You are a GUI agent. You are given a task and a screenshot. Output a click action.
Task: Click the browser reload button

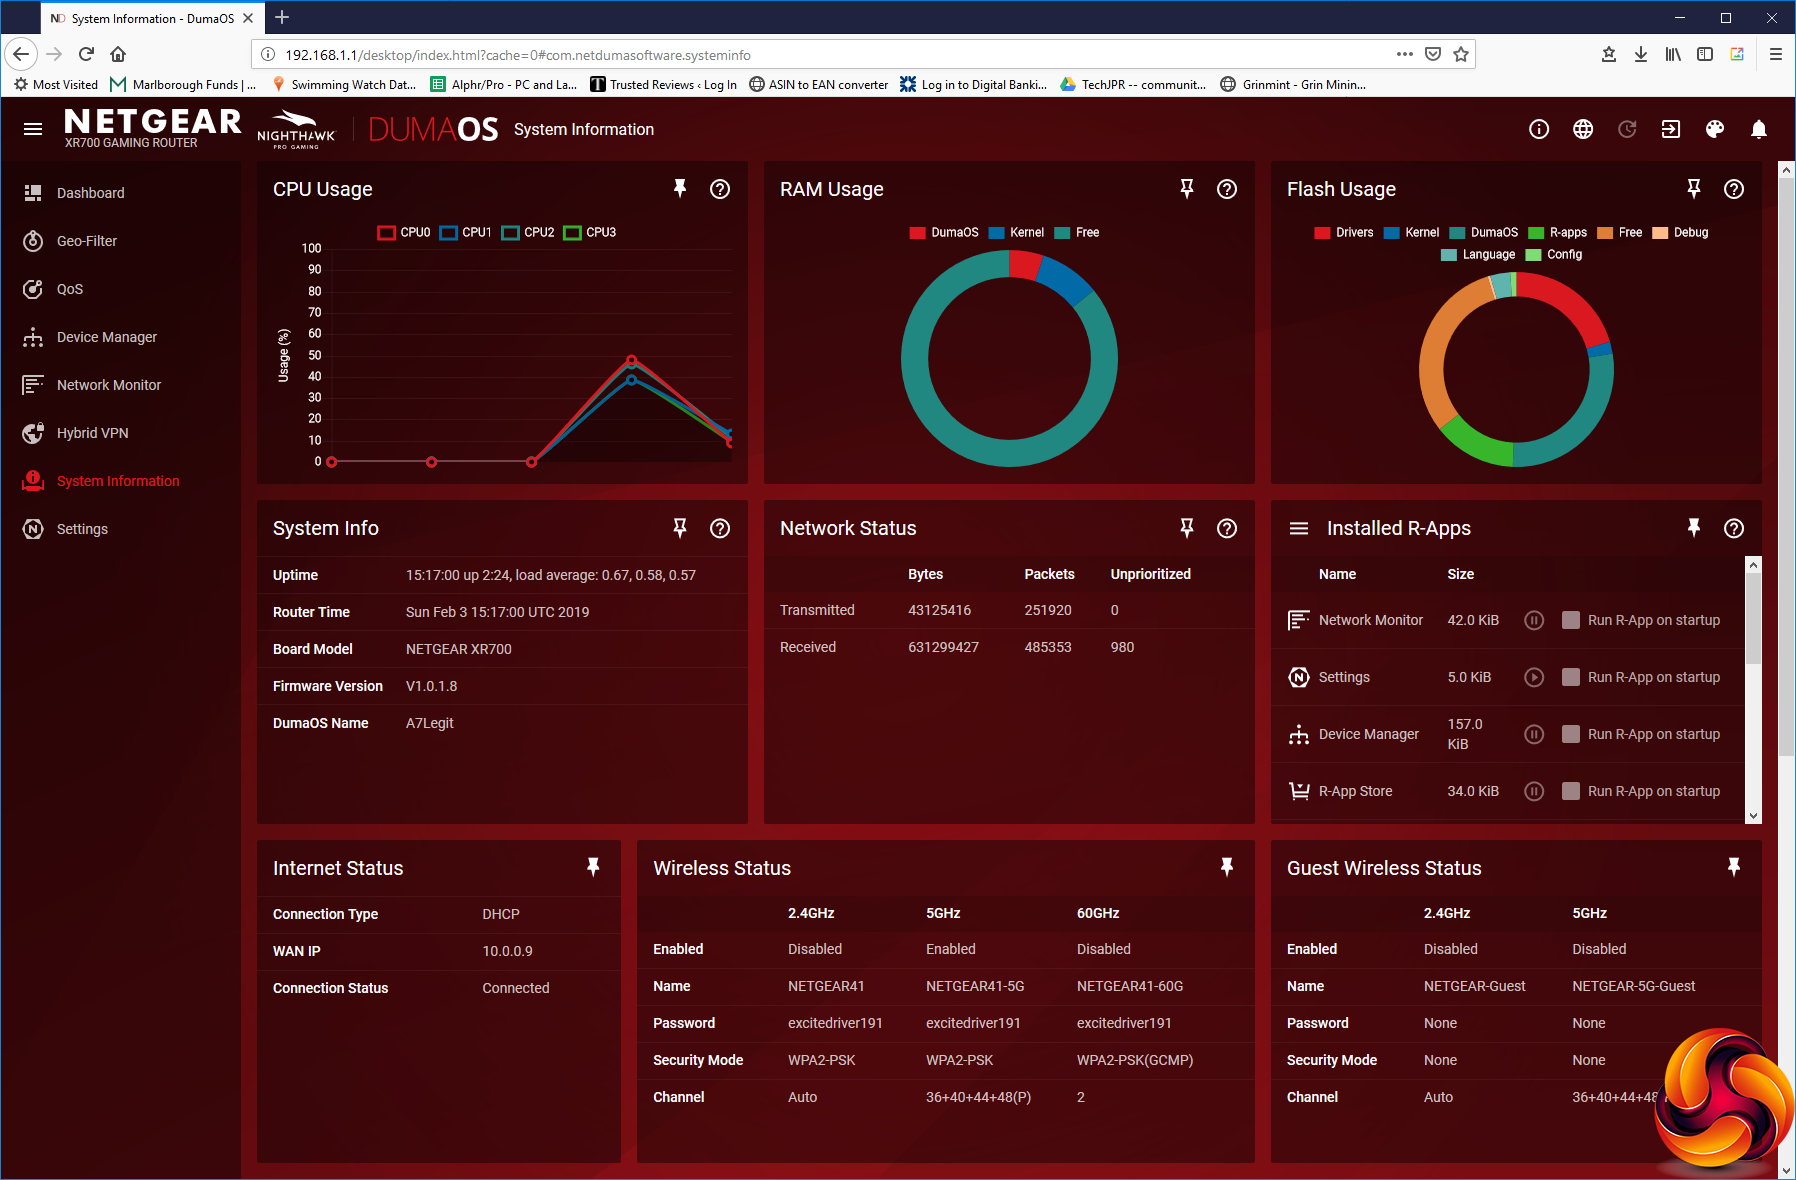pos(86,54)
